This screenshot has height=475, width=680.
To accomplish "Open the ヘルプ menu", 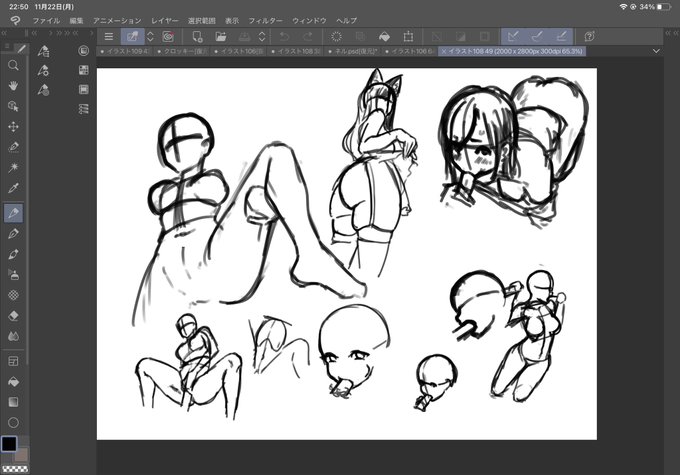I will [x=347, y=20].
